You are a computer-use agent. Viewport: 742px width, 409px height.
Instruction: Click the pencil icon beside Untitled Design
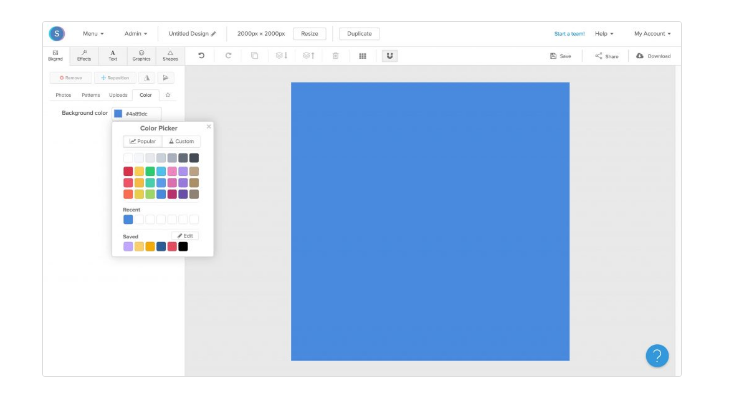[213, 34]
